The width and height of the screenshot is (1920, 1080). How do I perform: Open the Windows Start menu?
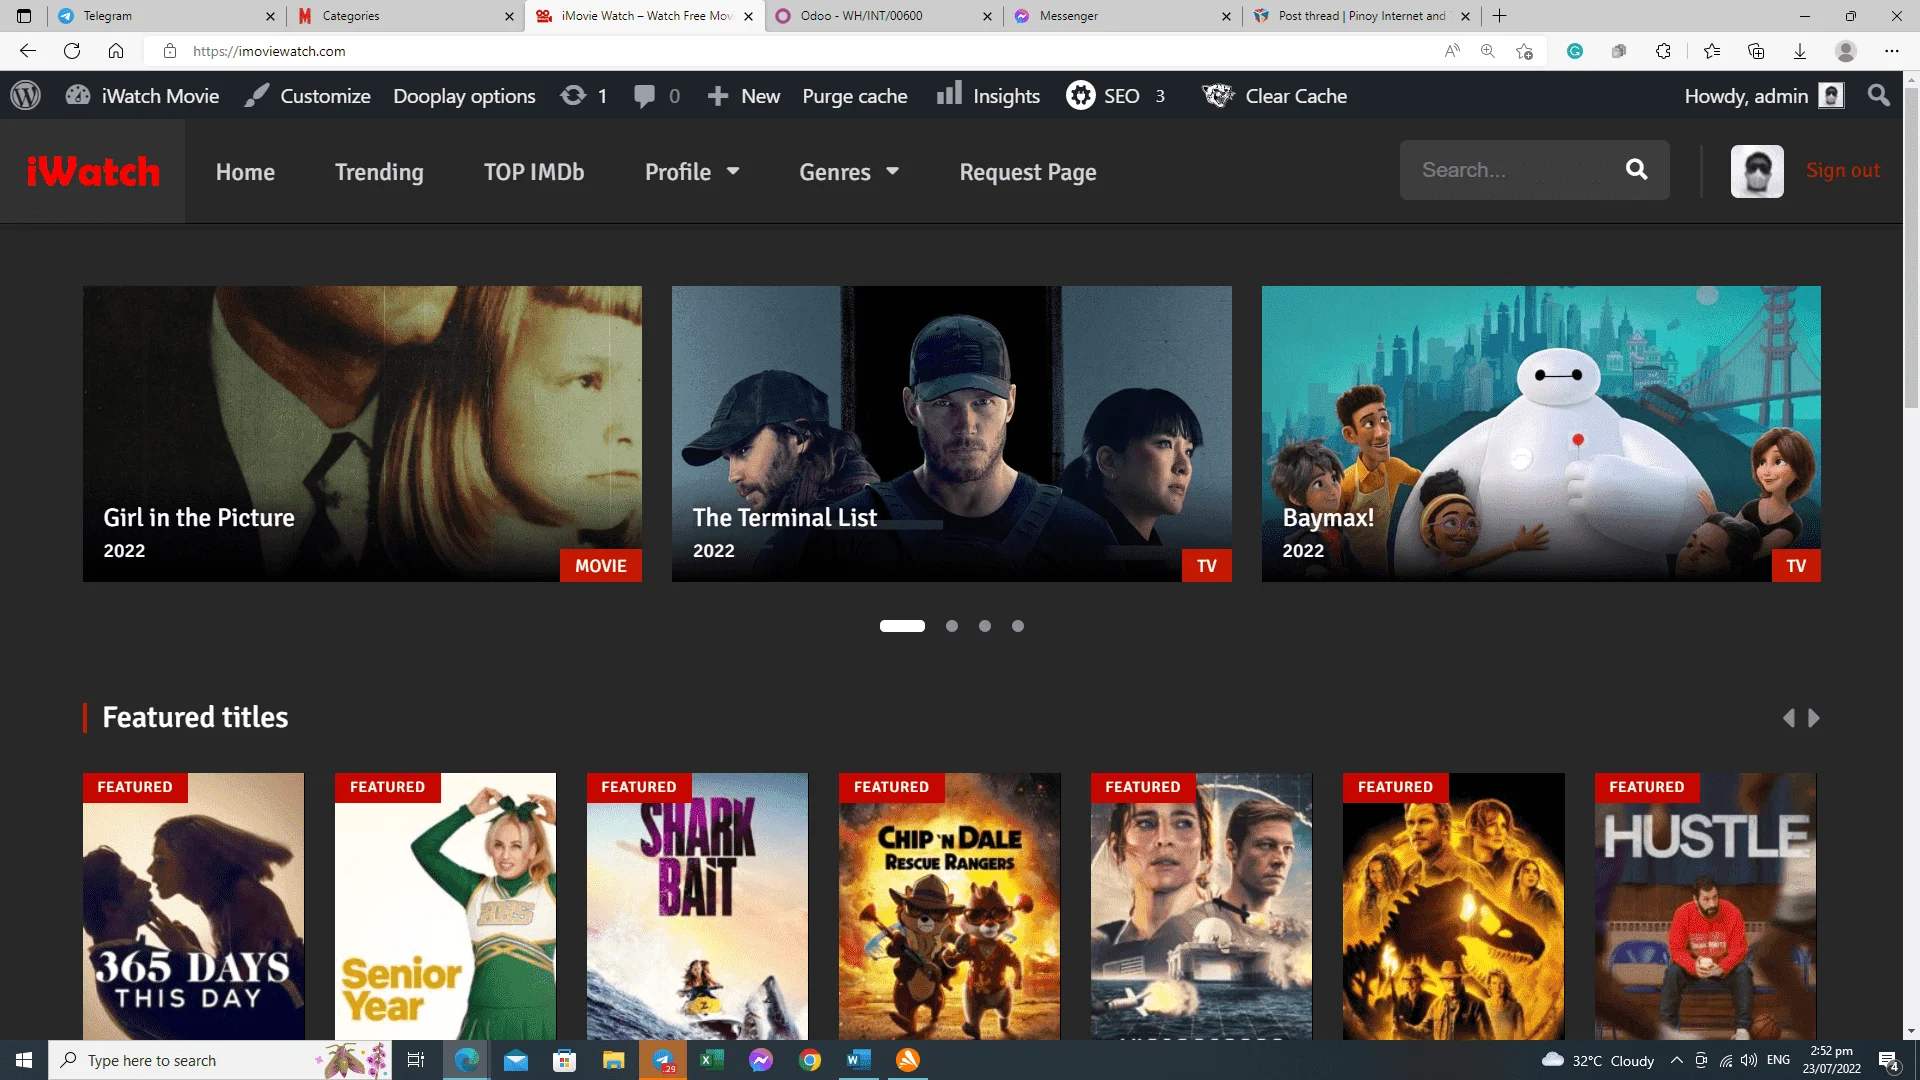pyautogui.click(x=24, y=1060)
